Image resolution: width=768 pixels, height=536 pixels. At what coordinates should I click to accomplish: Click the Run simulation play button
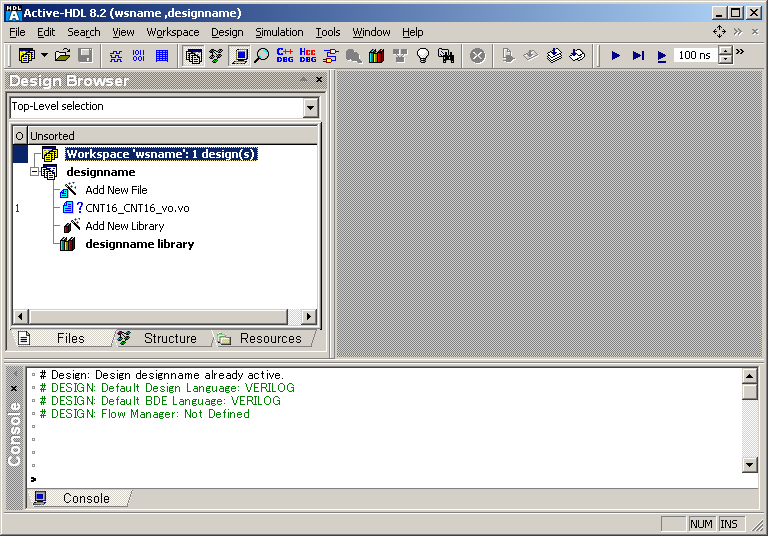pos(616,56)
